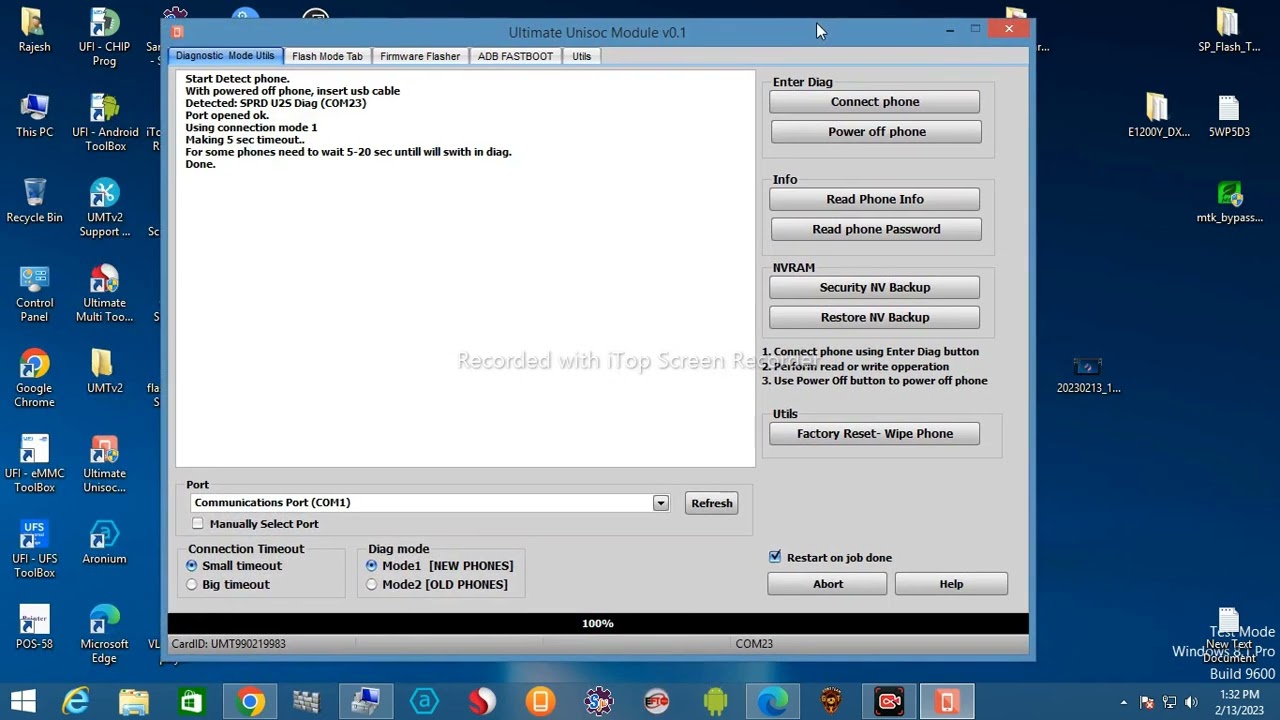Click Restore NV Backup button
Image resolution: width=1280 pixels, height=720 pixels.
875,318
